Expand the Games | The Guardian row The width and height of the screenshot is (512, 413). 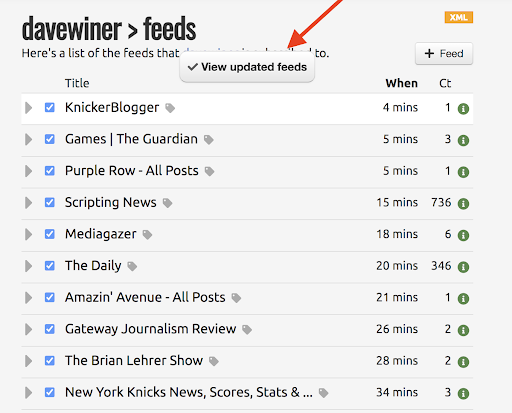click(x=29, y=139)
